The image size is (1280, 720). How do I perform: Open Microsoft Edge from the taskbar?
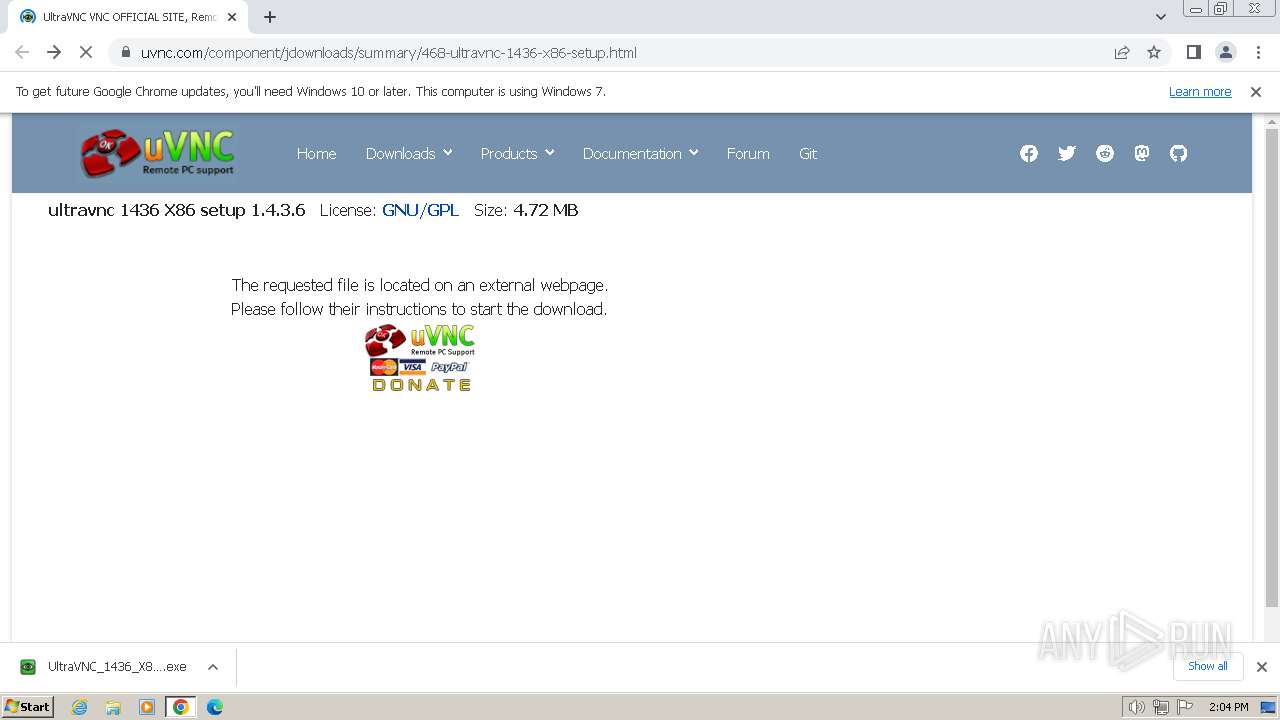click(214, 707)
